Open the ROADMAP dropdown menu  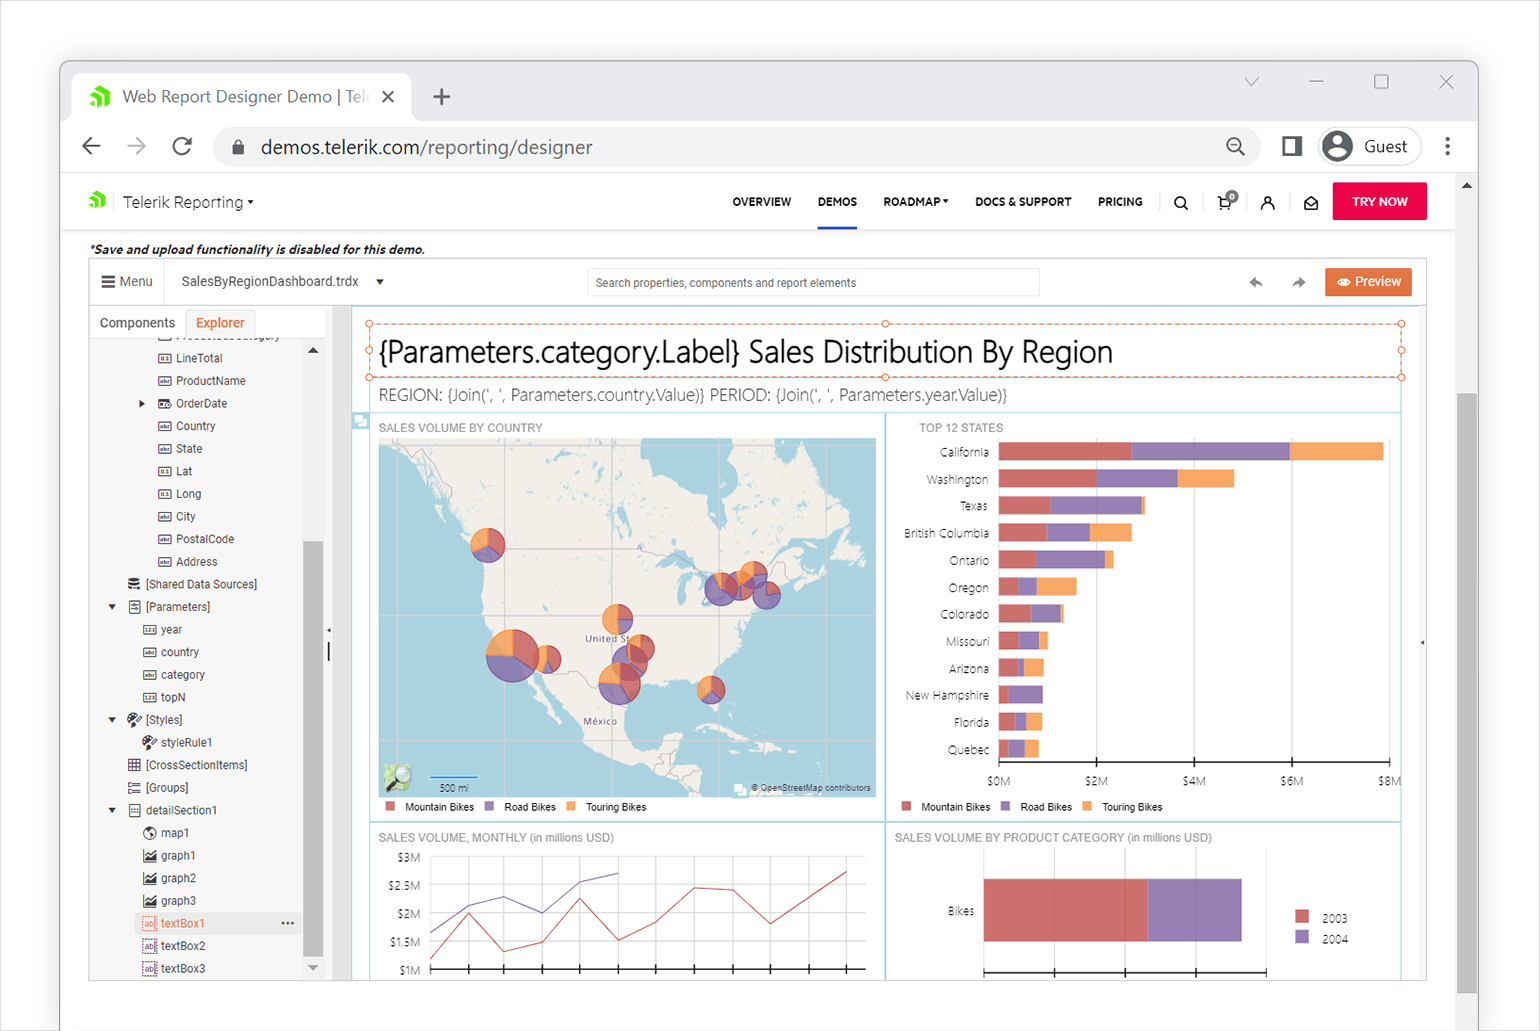(x=915, y=201)
